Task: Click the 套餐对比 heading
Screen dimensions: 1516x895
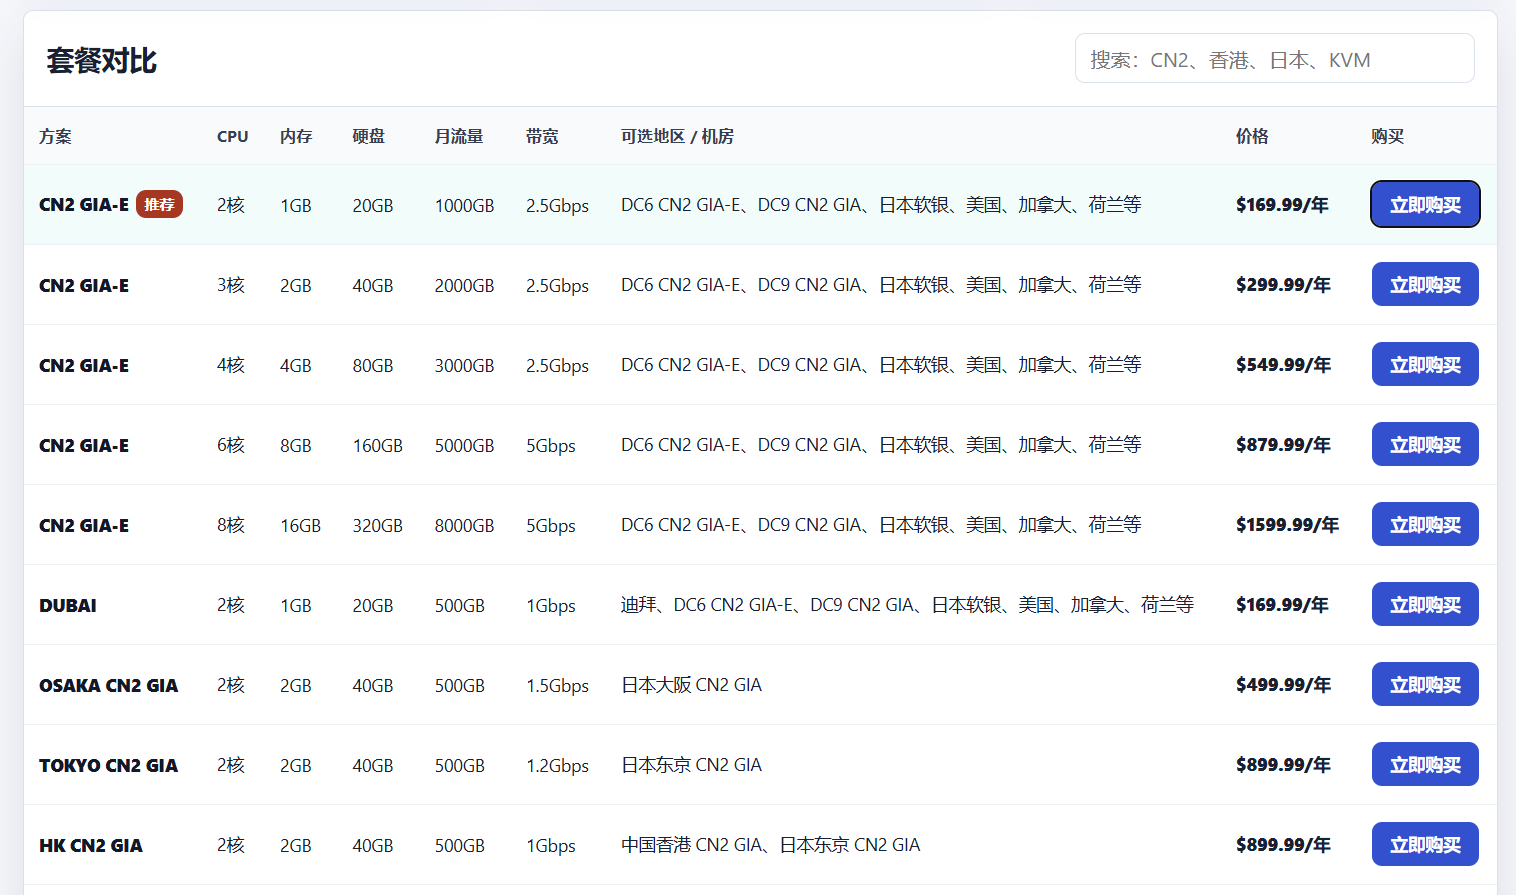Action: tap(101, 60)
